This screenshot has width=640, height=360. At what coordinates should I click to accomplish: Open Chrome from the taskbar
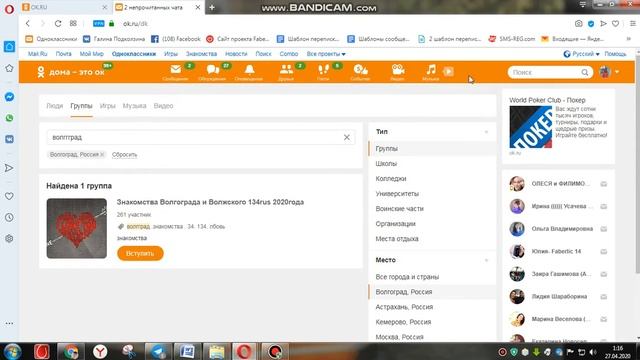(x=71, y=351)
